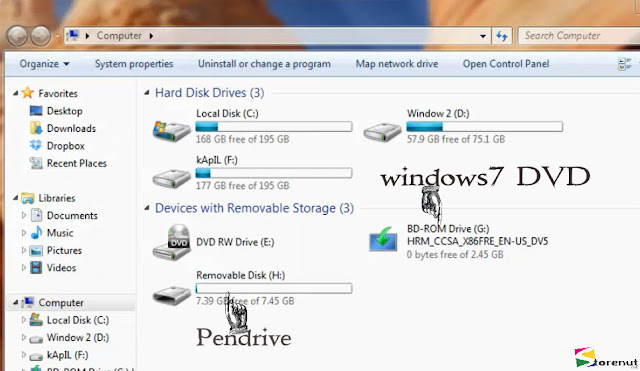Select kApIL (F:) in navigation tree
The width and height of the screenshot is (640, 371).
[x=67, y=355]
